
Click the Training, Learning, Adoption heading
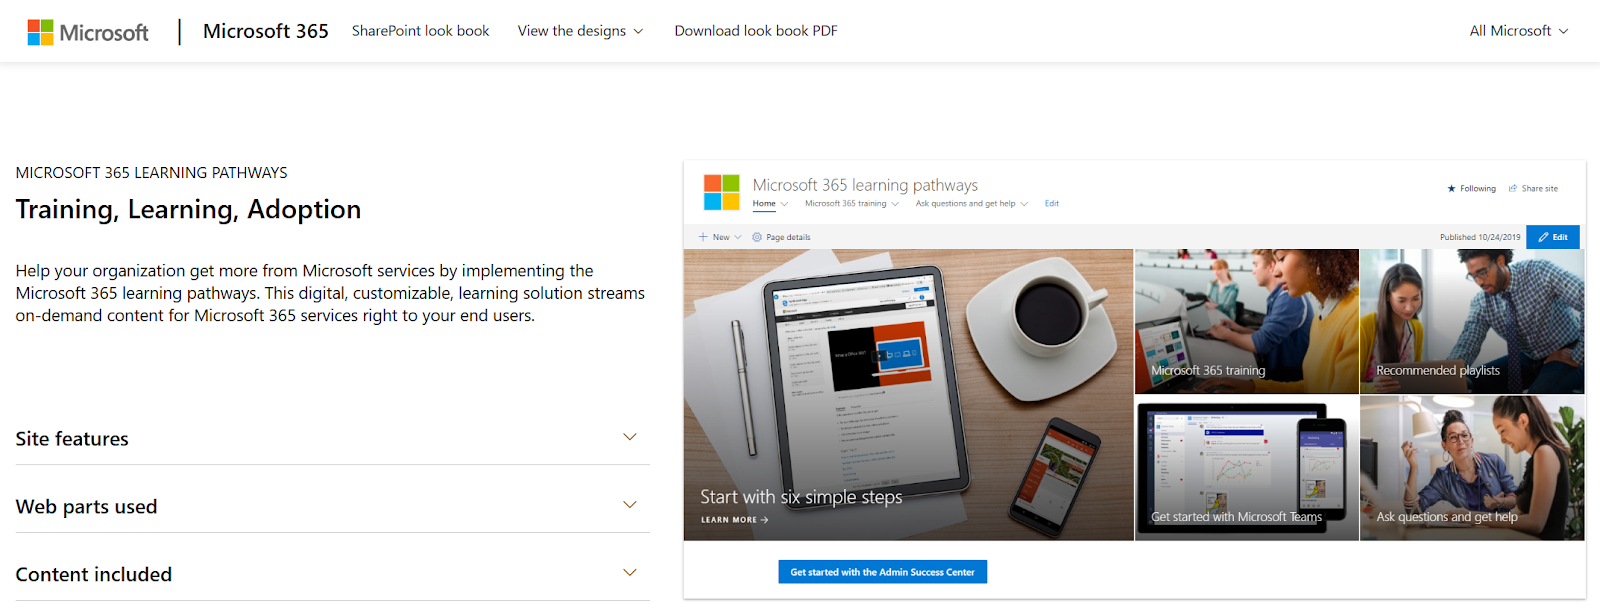pos(188,209)
